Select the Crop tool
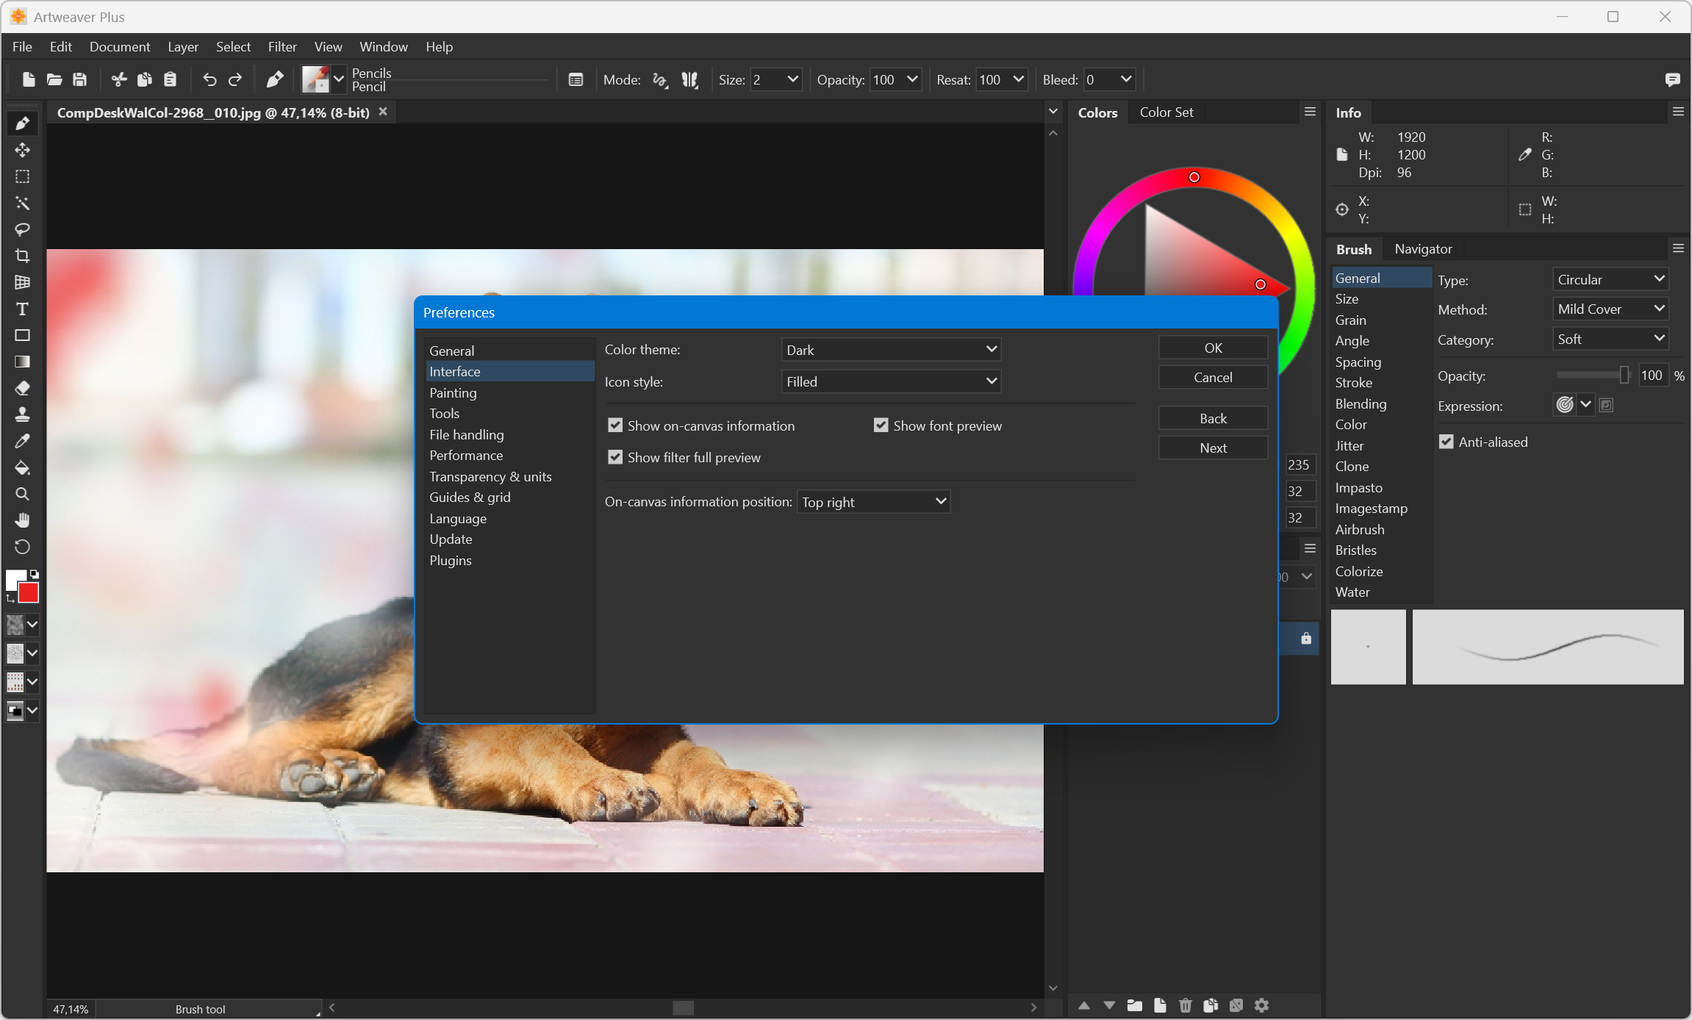Viewport: 1692px width, 1020px height. point(22,256)
